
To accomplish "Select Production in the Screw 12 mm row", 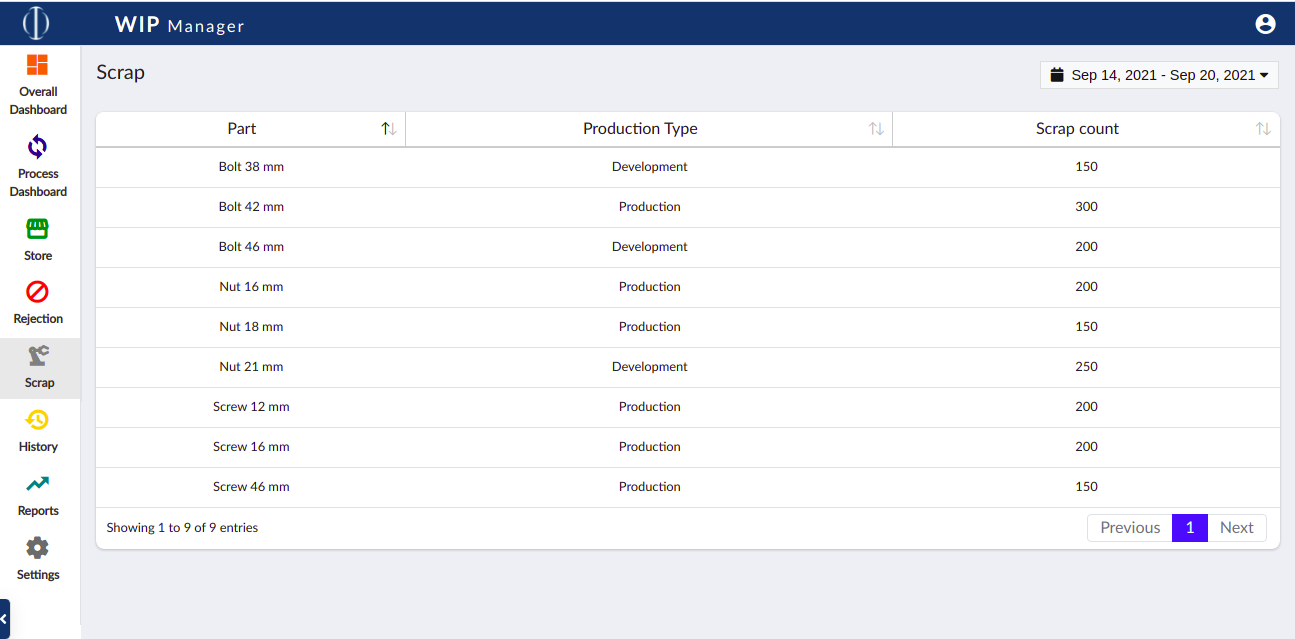I will click(x=650, y=407).
